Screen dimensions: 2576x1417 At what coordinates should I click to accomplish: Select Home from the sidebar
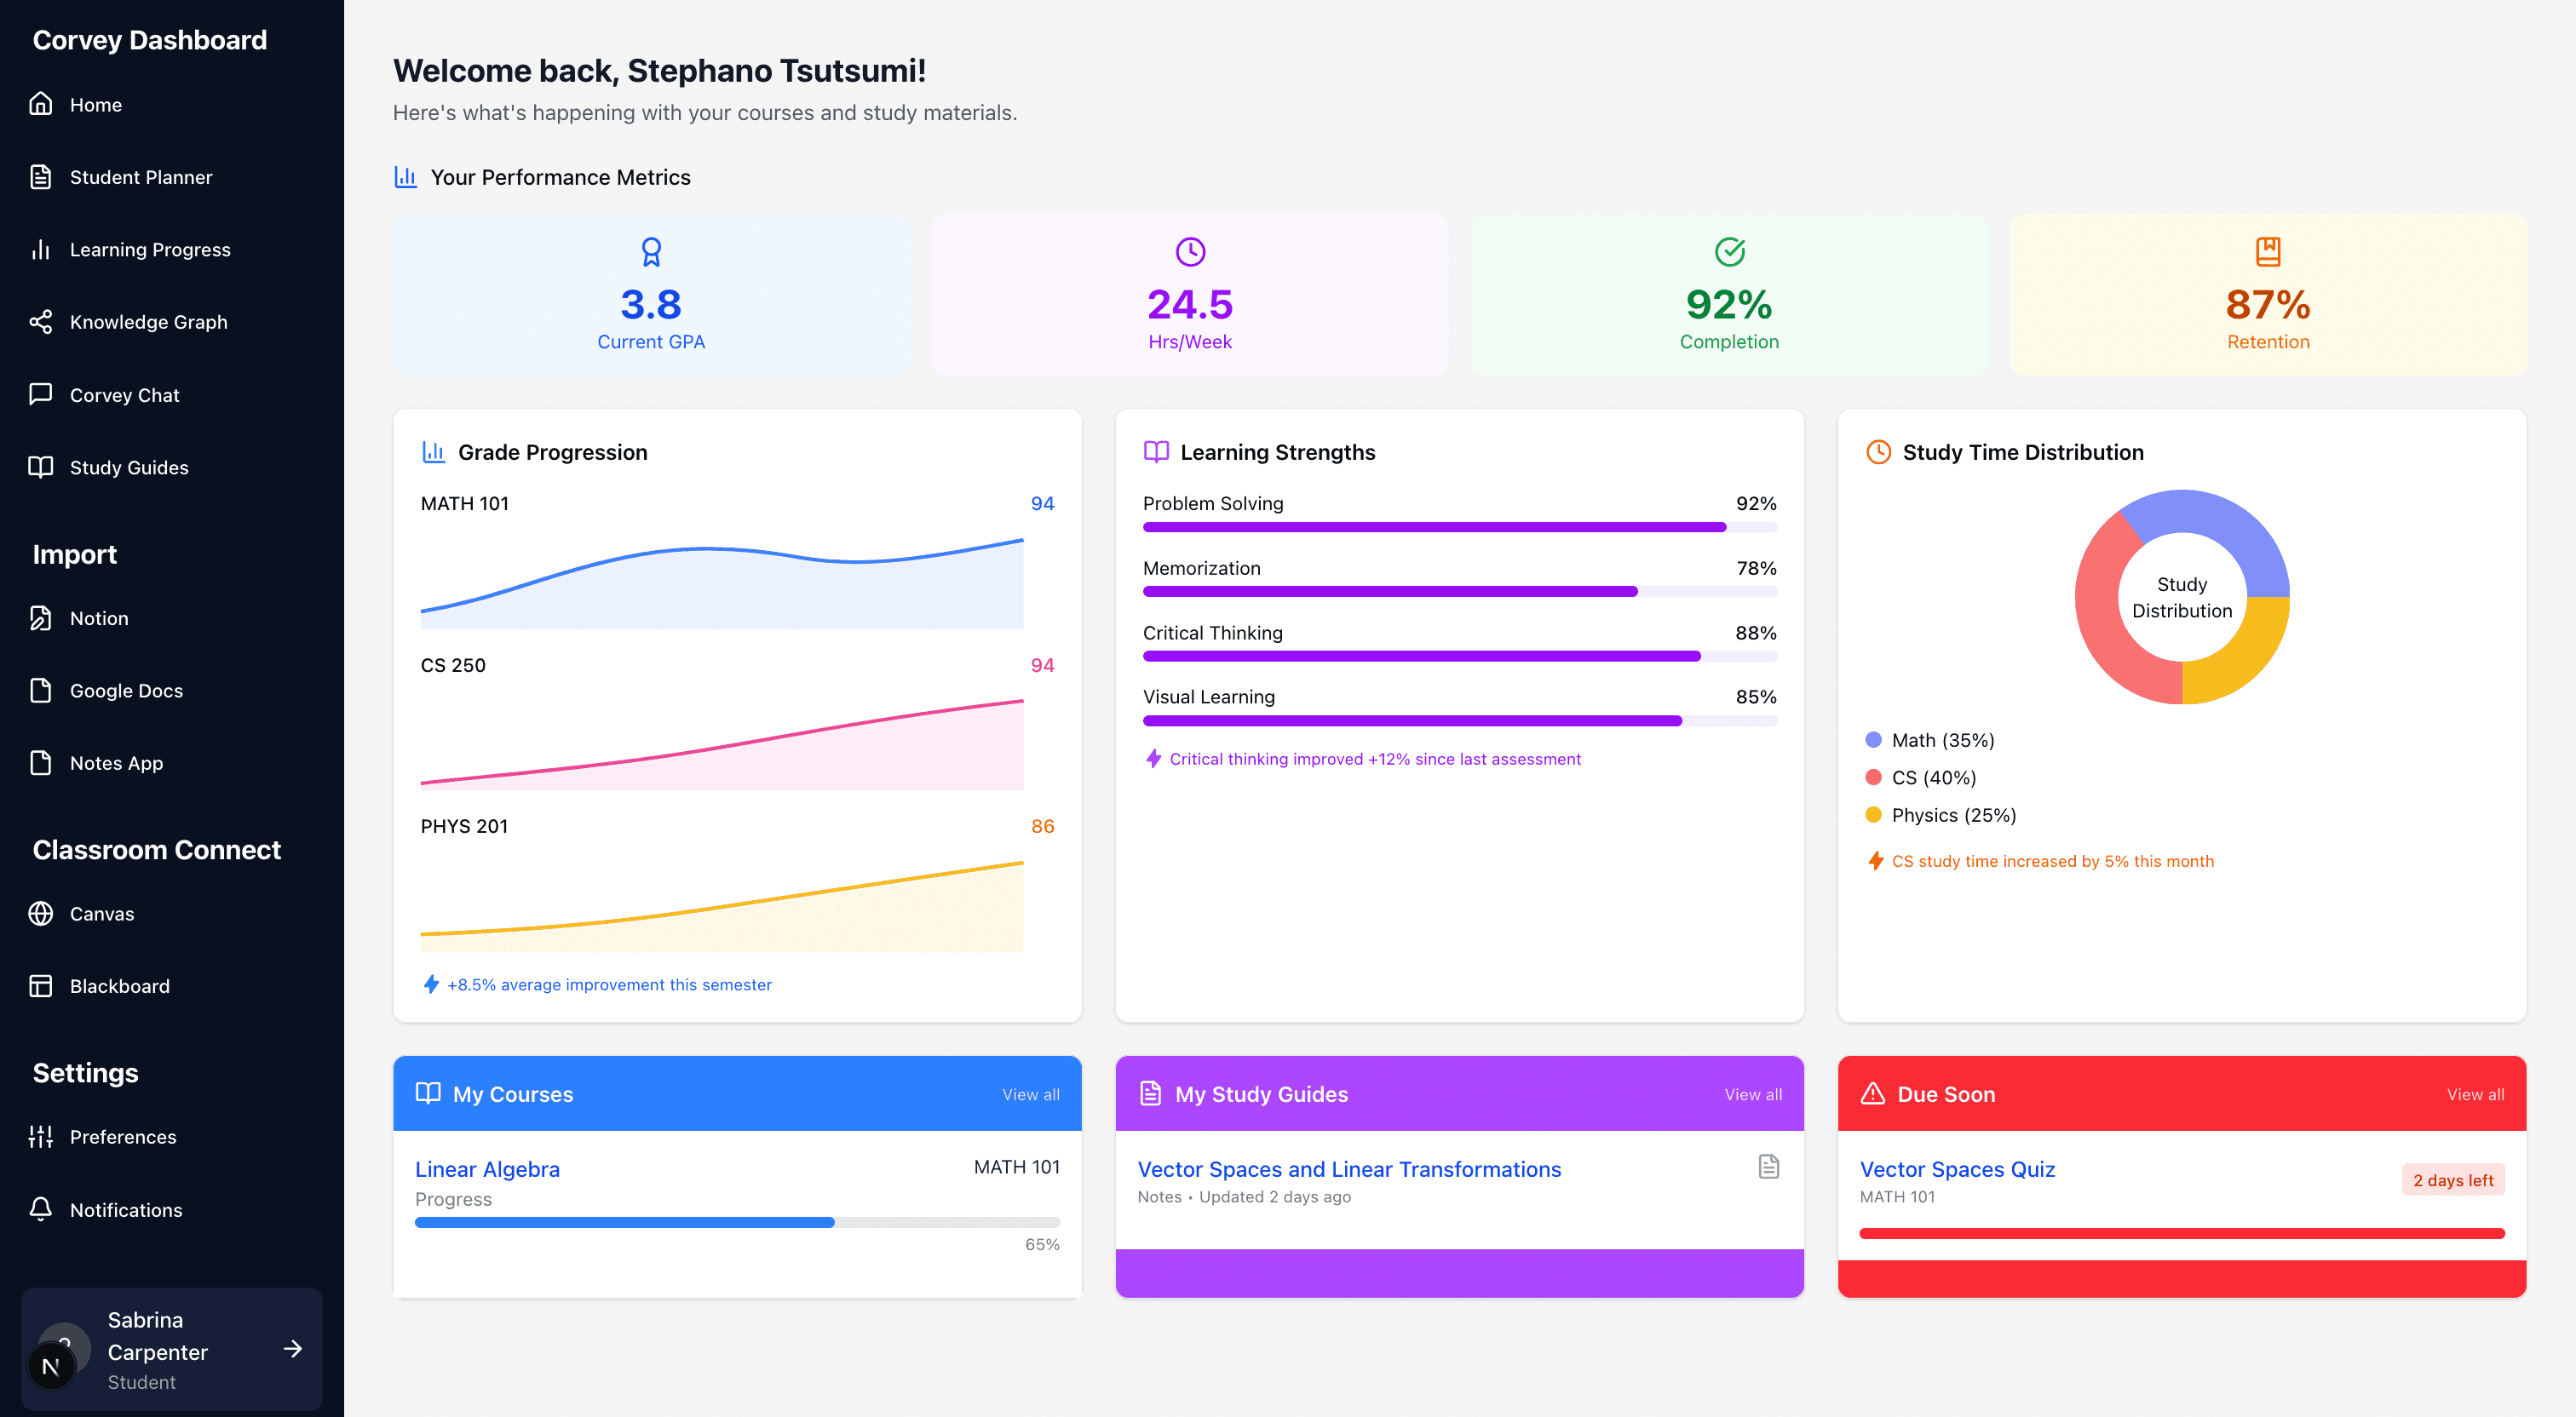click(x=96, y=104)
